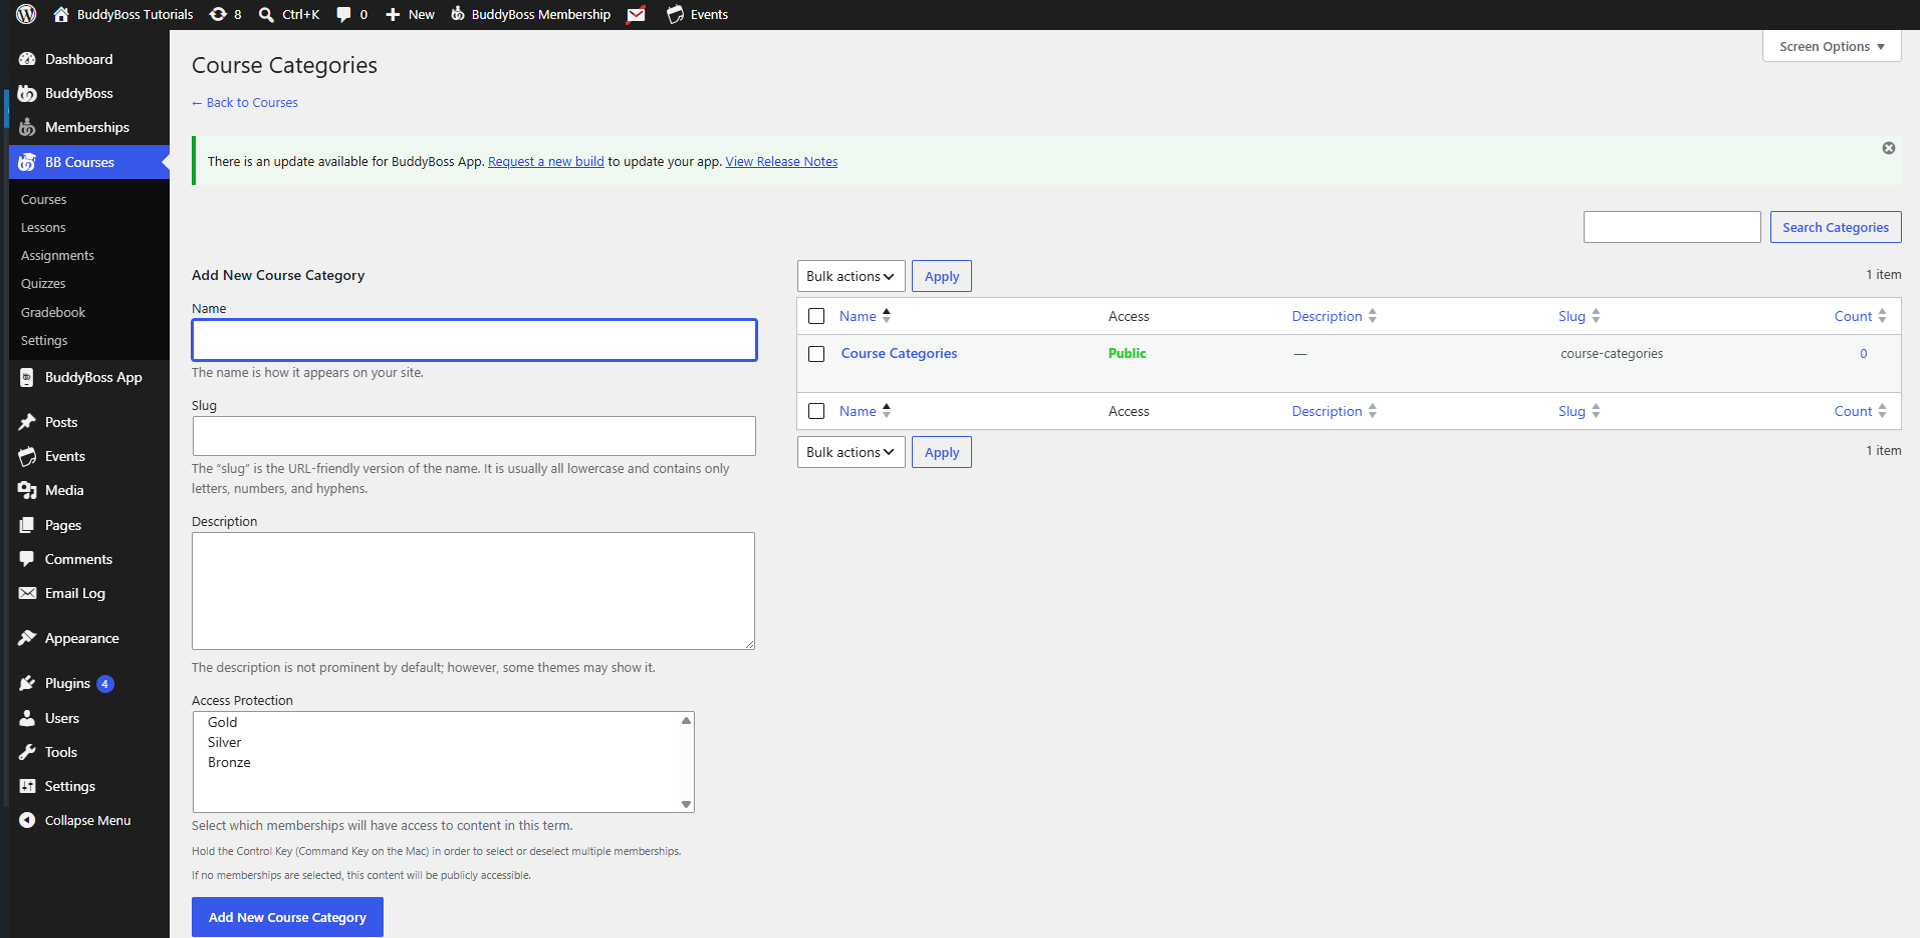Viewport: 1920px width, 938px height.
Task: Open the updates icon showing 8
Action: (x=218, y=14)
